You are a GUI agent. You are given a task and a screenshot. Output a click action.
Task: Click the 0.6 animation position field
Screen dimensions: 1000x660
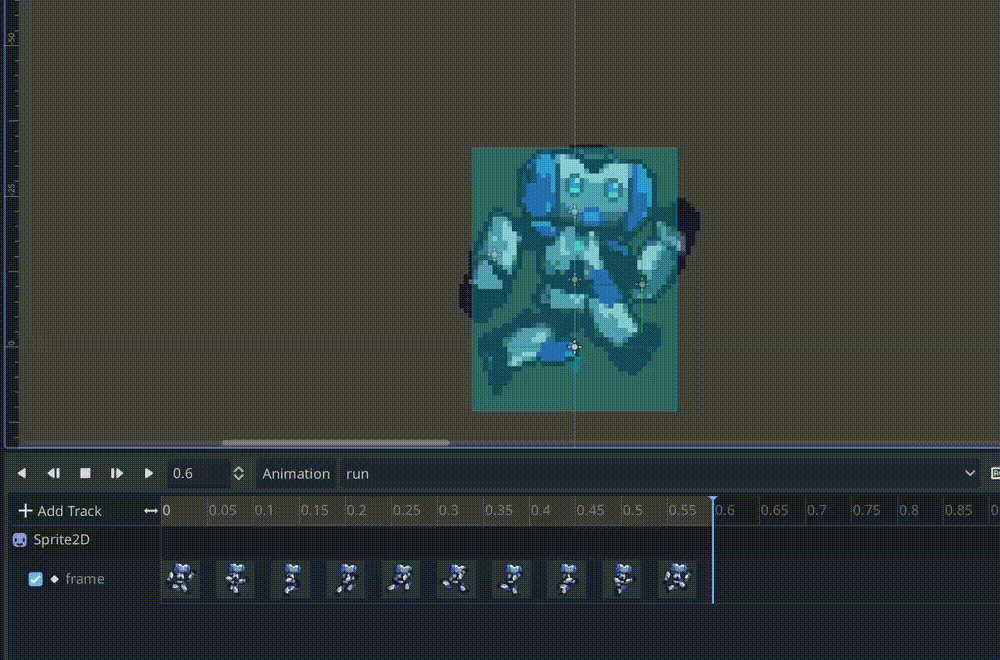point(198,474)
